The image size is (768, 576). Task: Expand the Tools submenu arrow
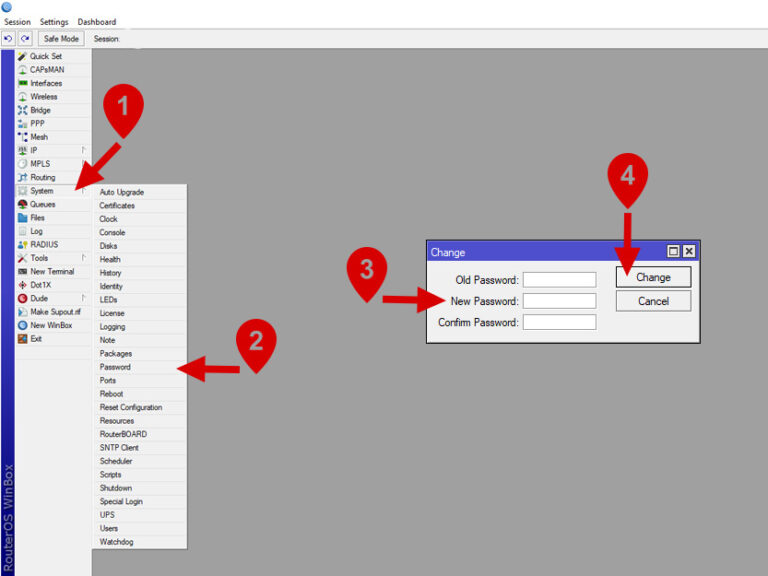click(x=84, y=258)
